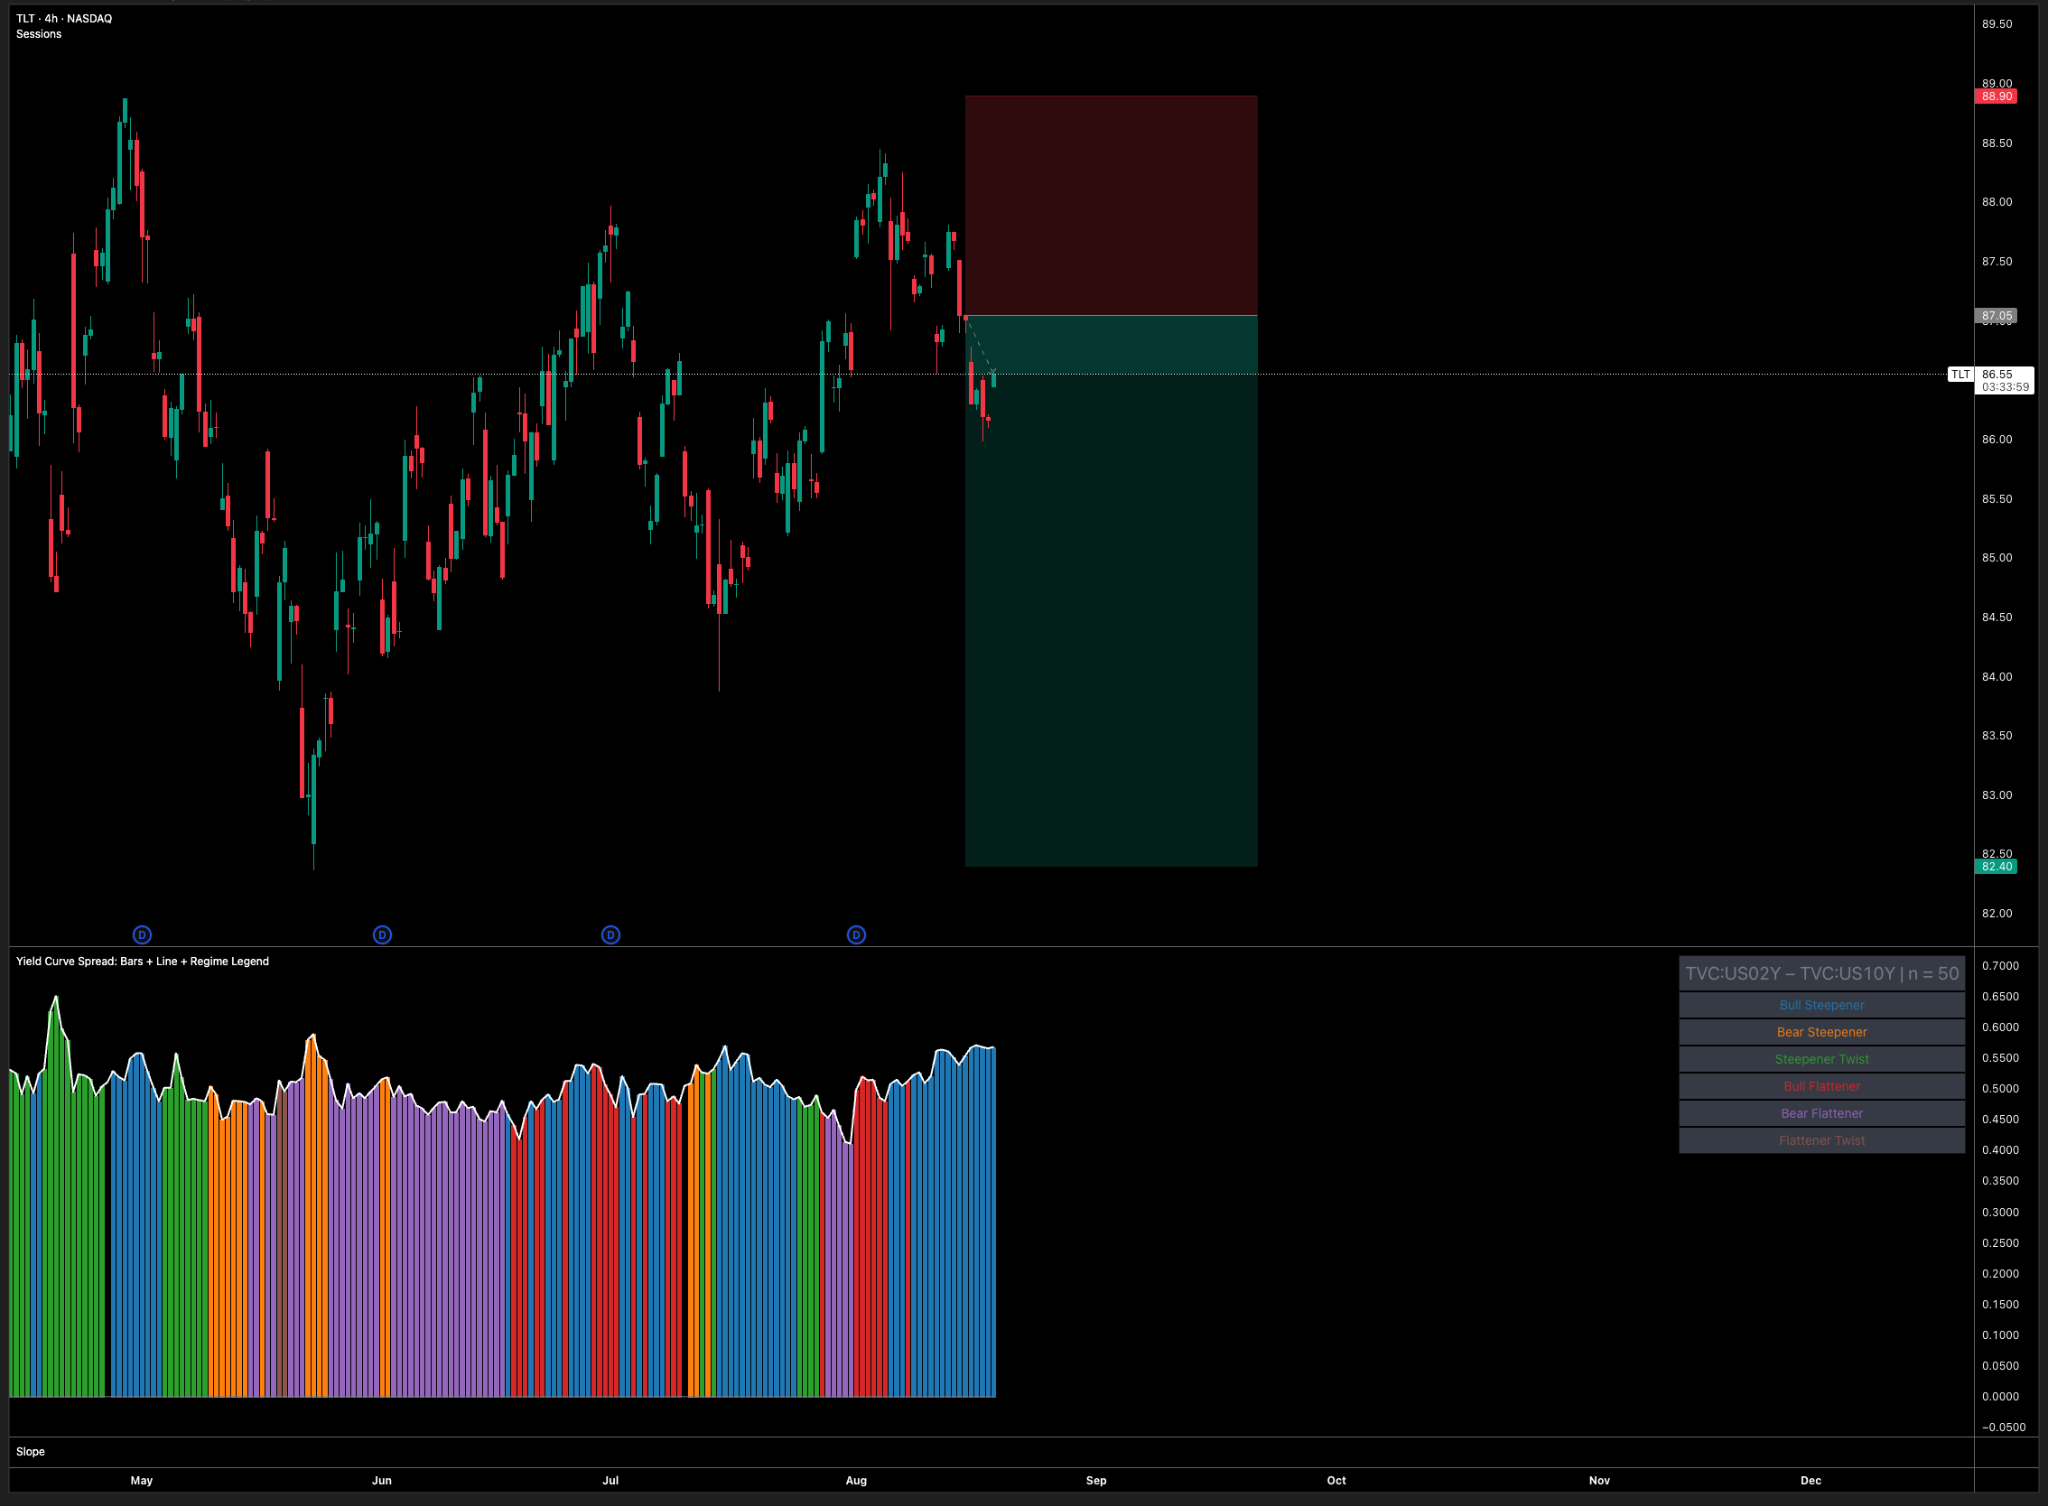
Task: Click the dividend marker near Jun
Action: [382, 935]
